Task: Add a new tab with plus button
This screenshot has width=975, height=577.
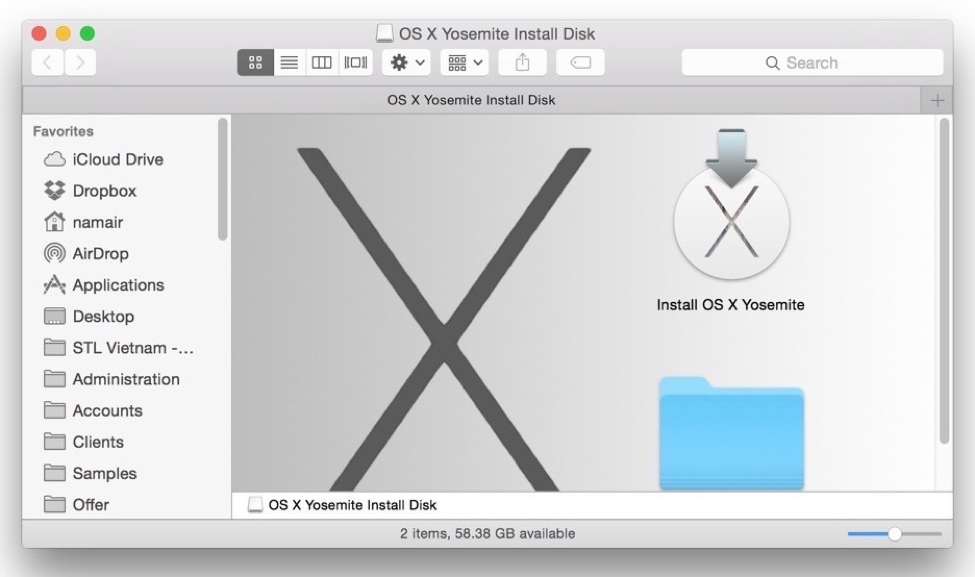Action: (937, 100)
